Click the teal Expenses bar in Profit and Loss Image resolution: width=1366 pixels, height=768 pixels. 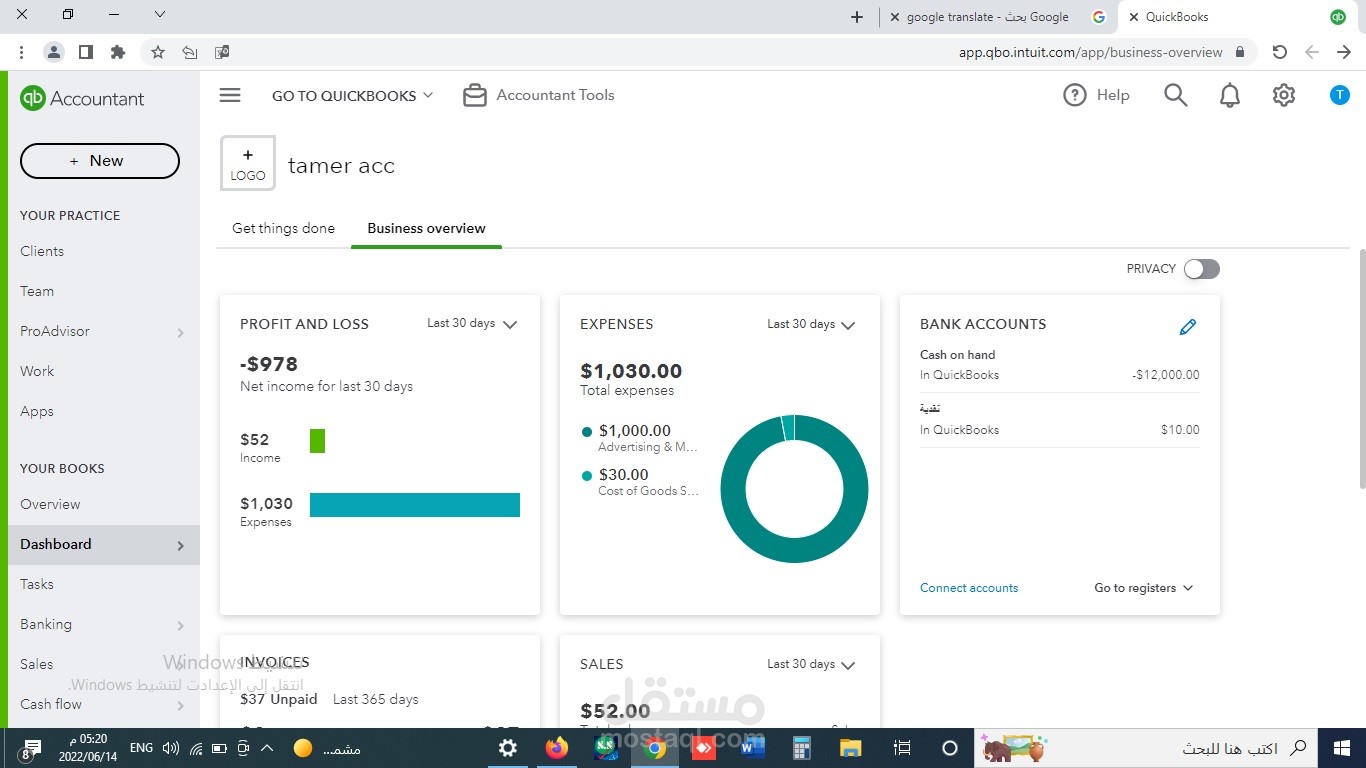(415, 505)
